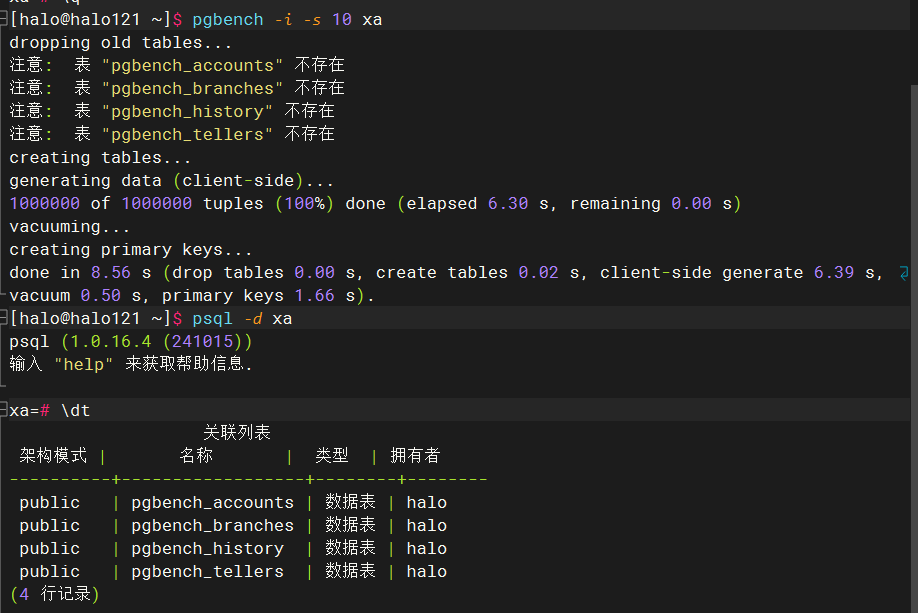Viewport: 918px width, 613px height.
Task: Click the 类型 column header
Action: pos(332,456)
